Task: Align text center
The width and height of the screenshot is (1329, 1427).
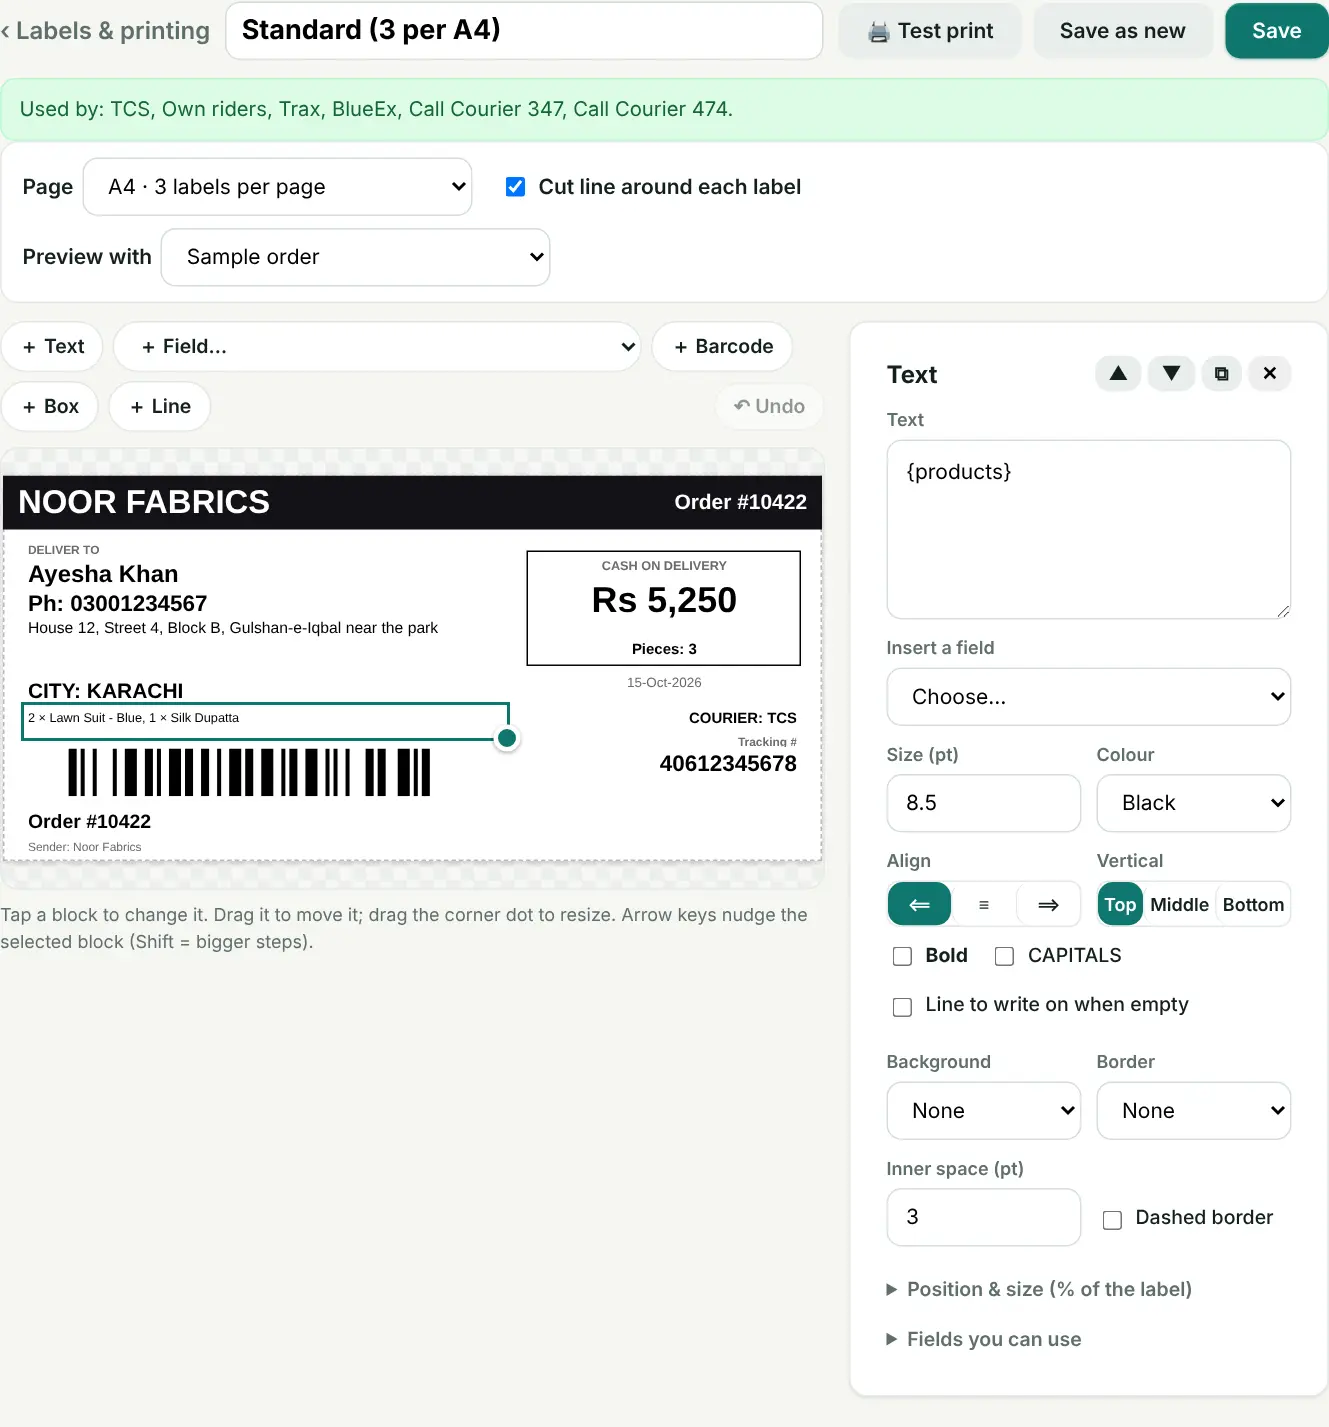Action: click(984, 905)
